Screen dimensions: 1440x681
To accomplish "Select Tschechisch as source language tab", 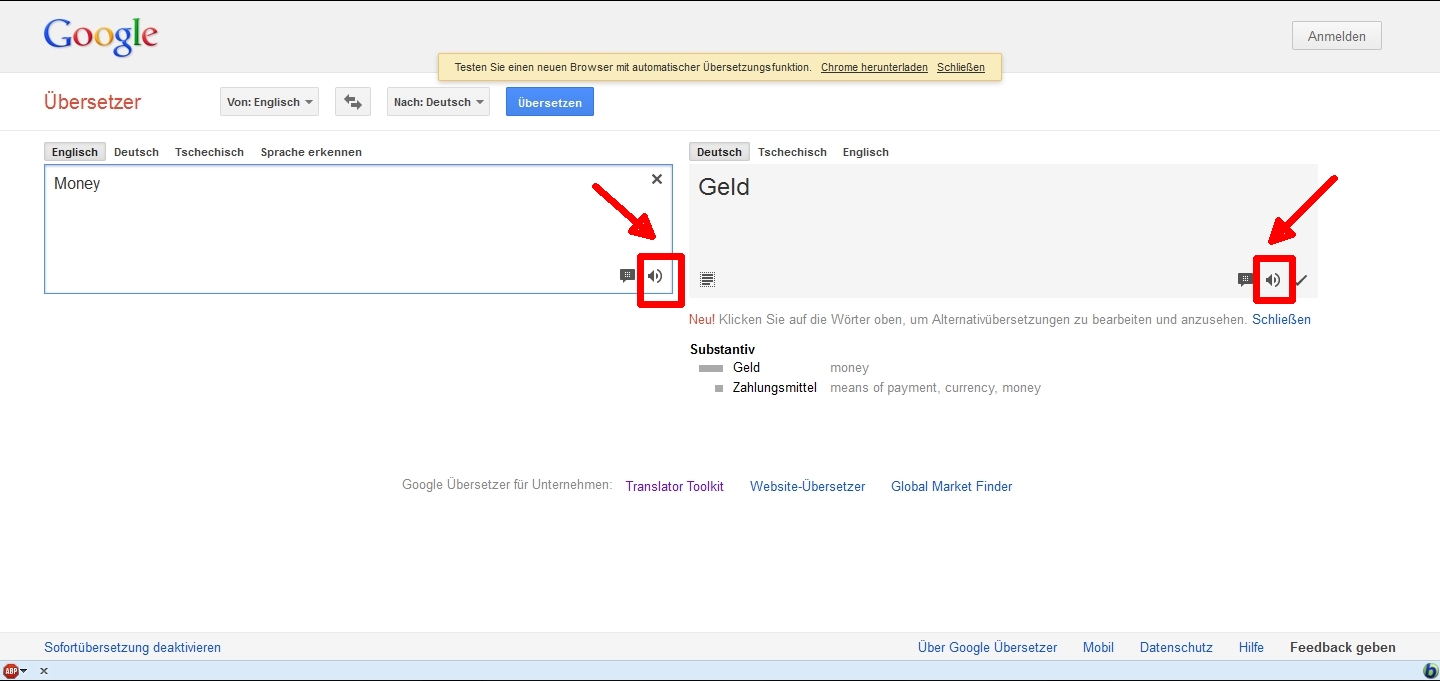I will click(209, 152).
